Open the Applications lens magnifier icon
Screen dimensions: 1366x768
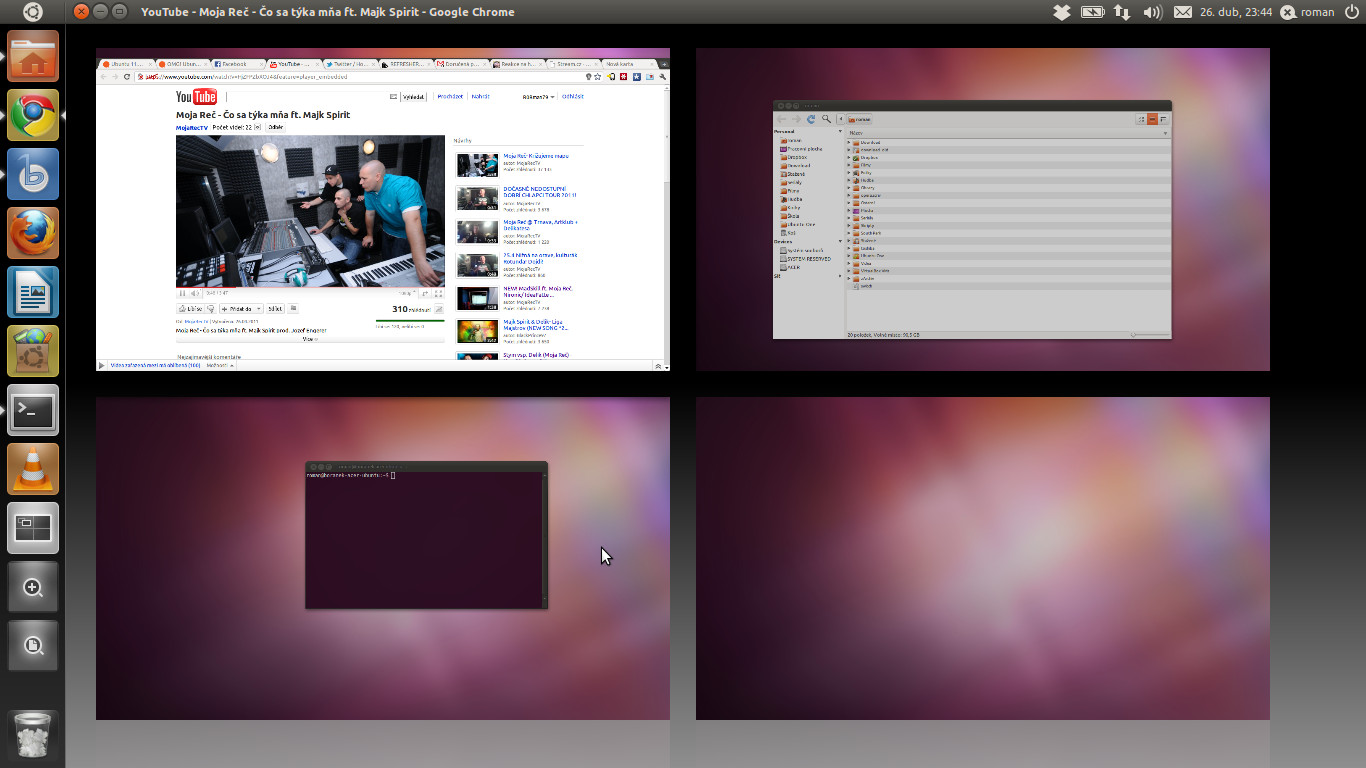(33, 587)
